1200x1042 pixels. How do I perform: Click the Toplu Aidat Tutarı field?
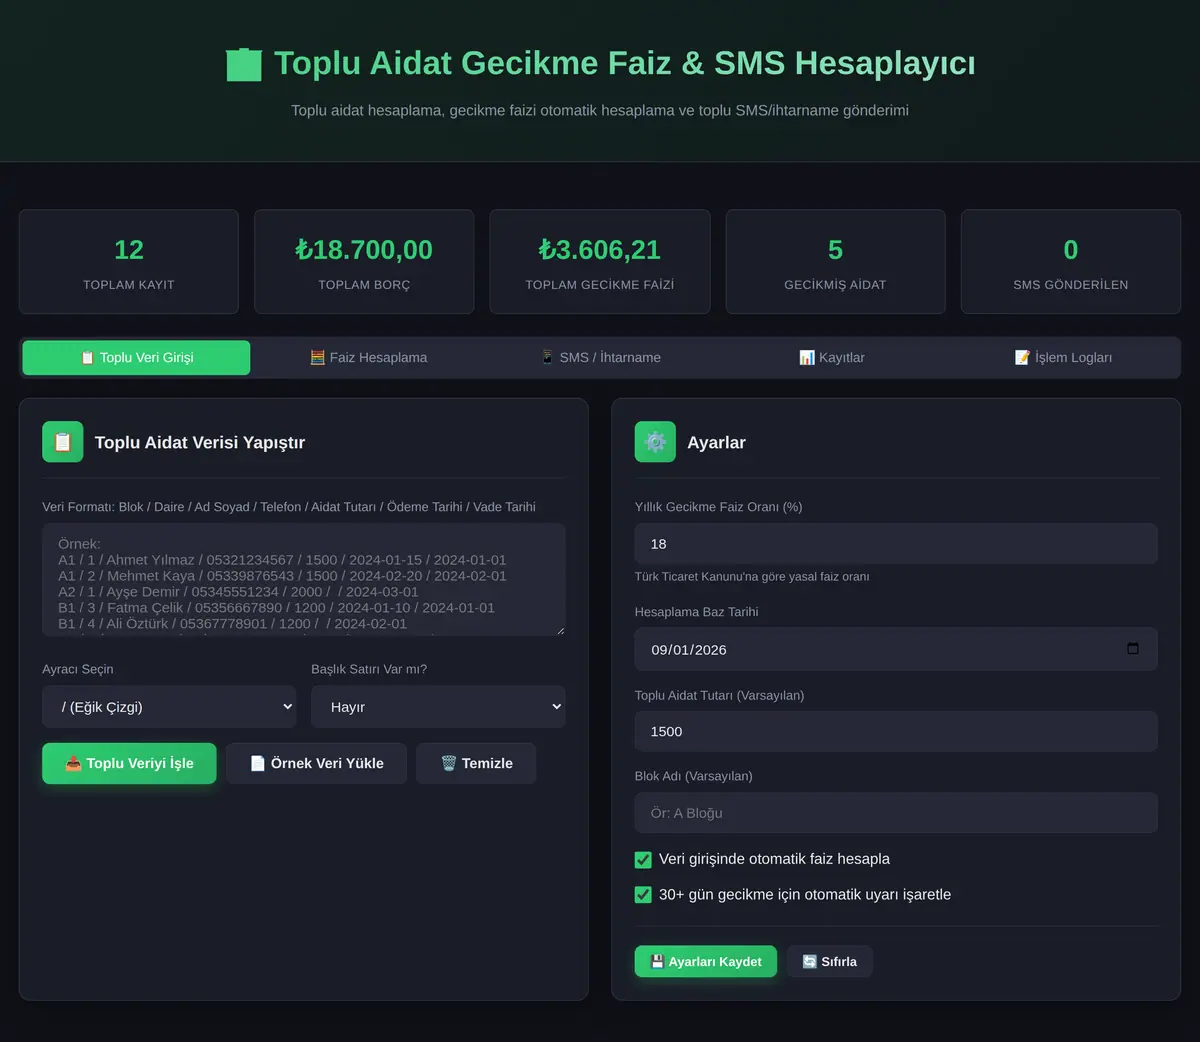coord(896,732)
